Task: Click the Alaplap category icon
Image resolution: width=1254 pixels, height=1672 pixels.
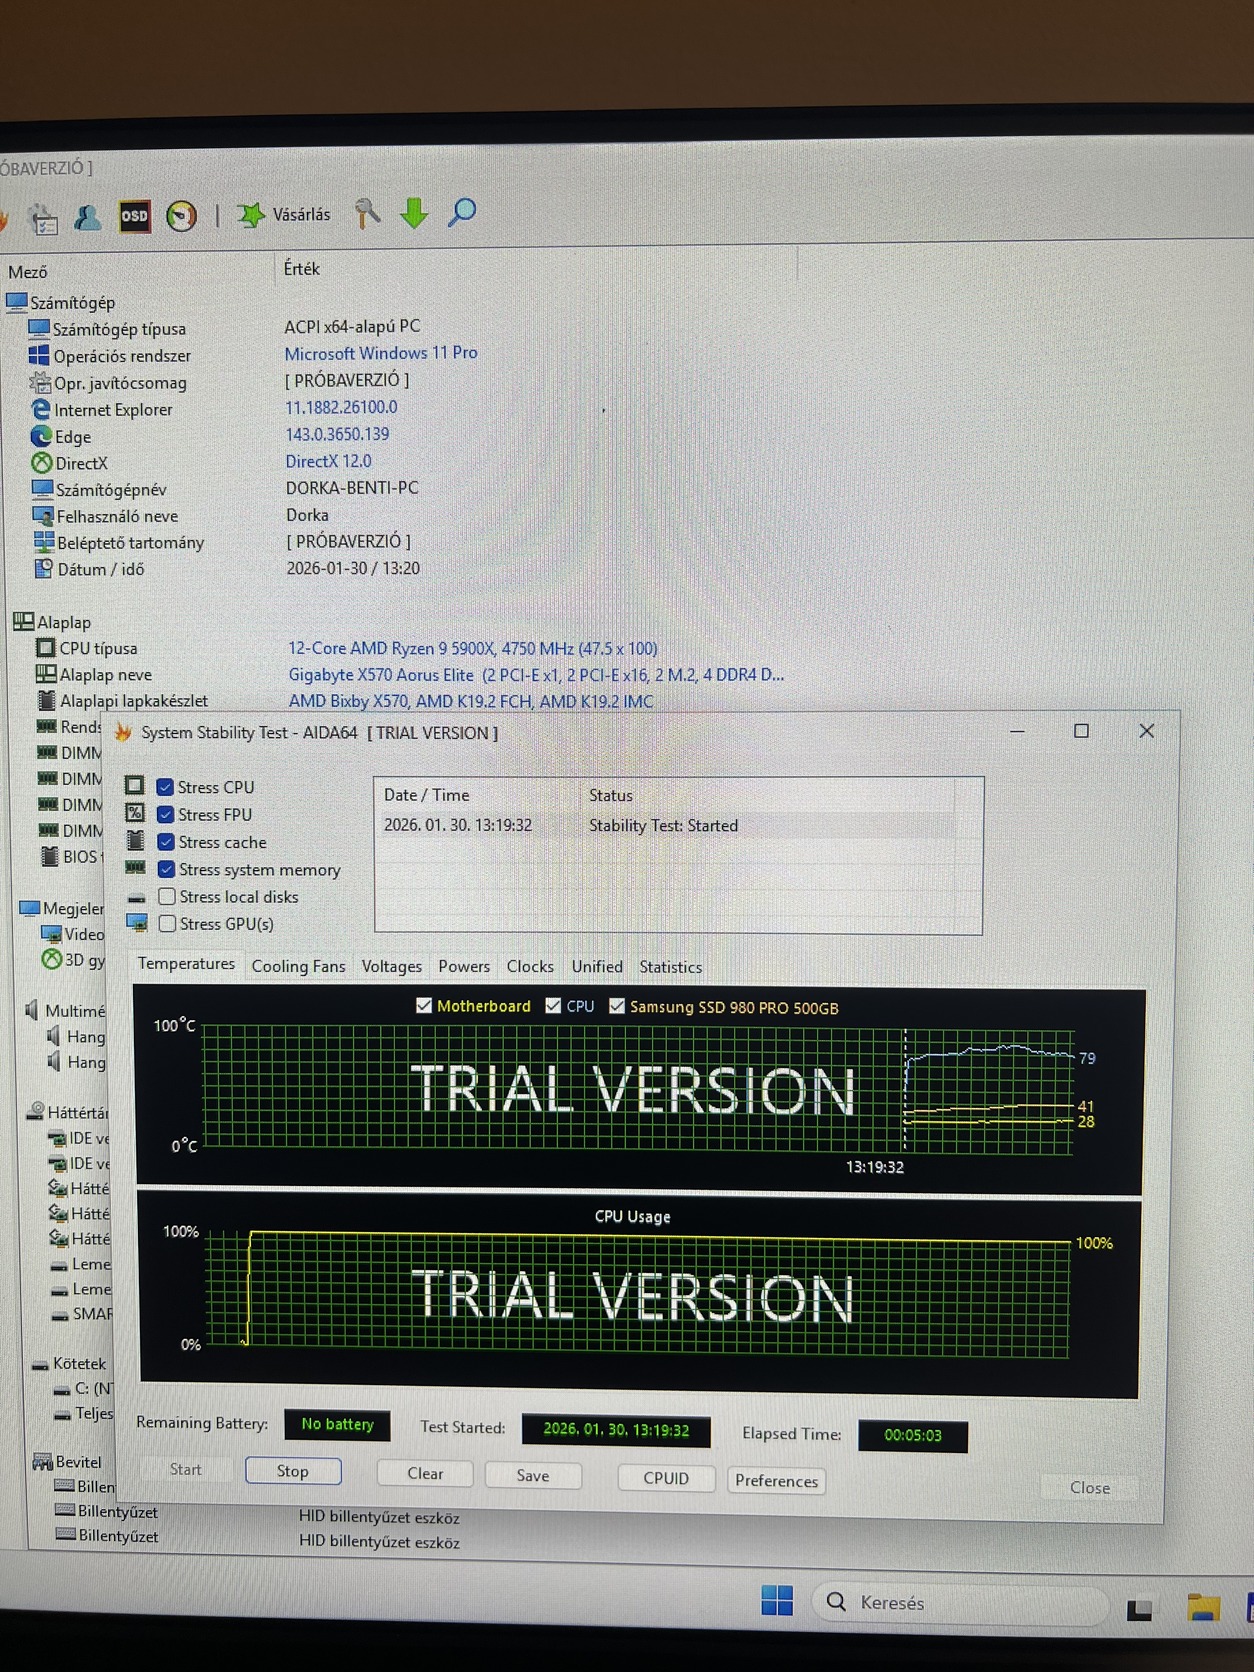Action: click(x=23, y=621)
